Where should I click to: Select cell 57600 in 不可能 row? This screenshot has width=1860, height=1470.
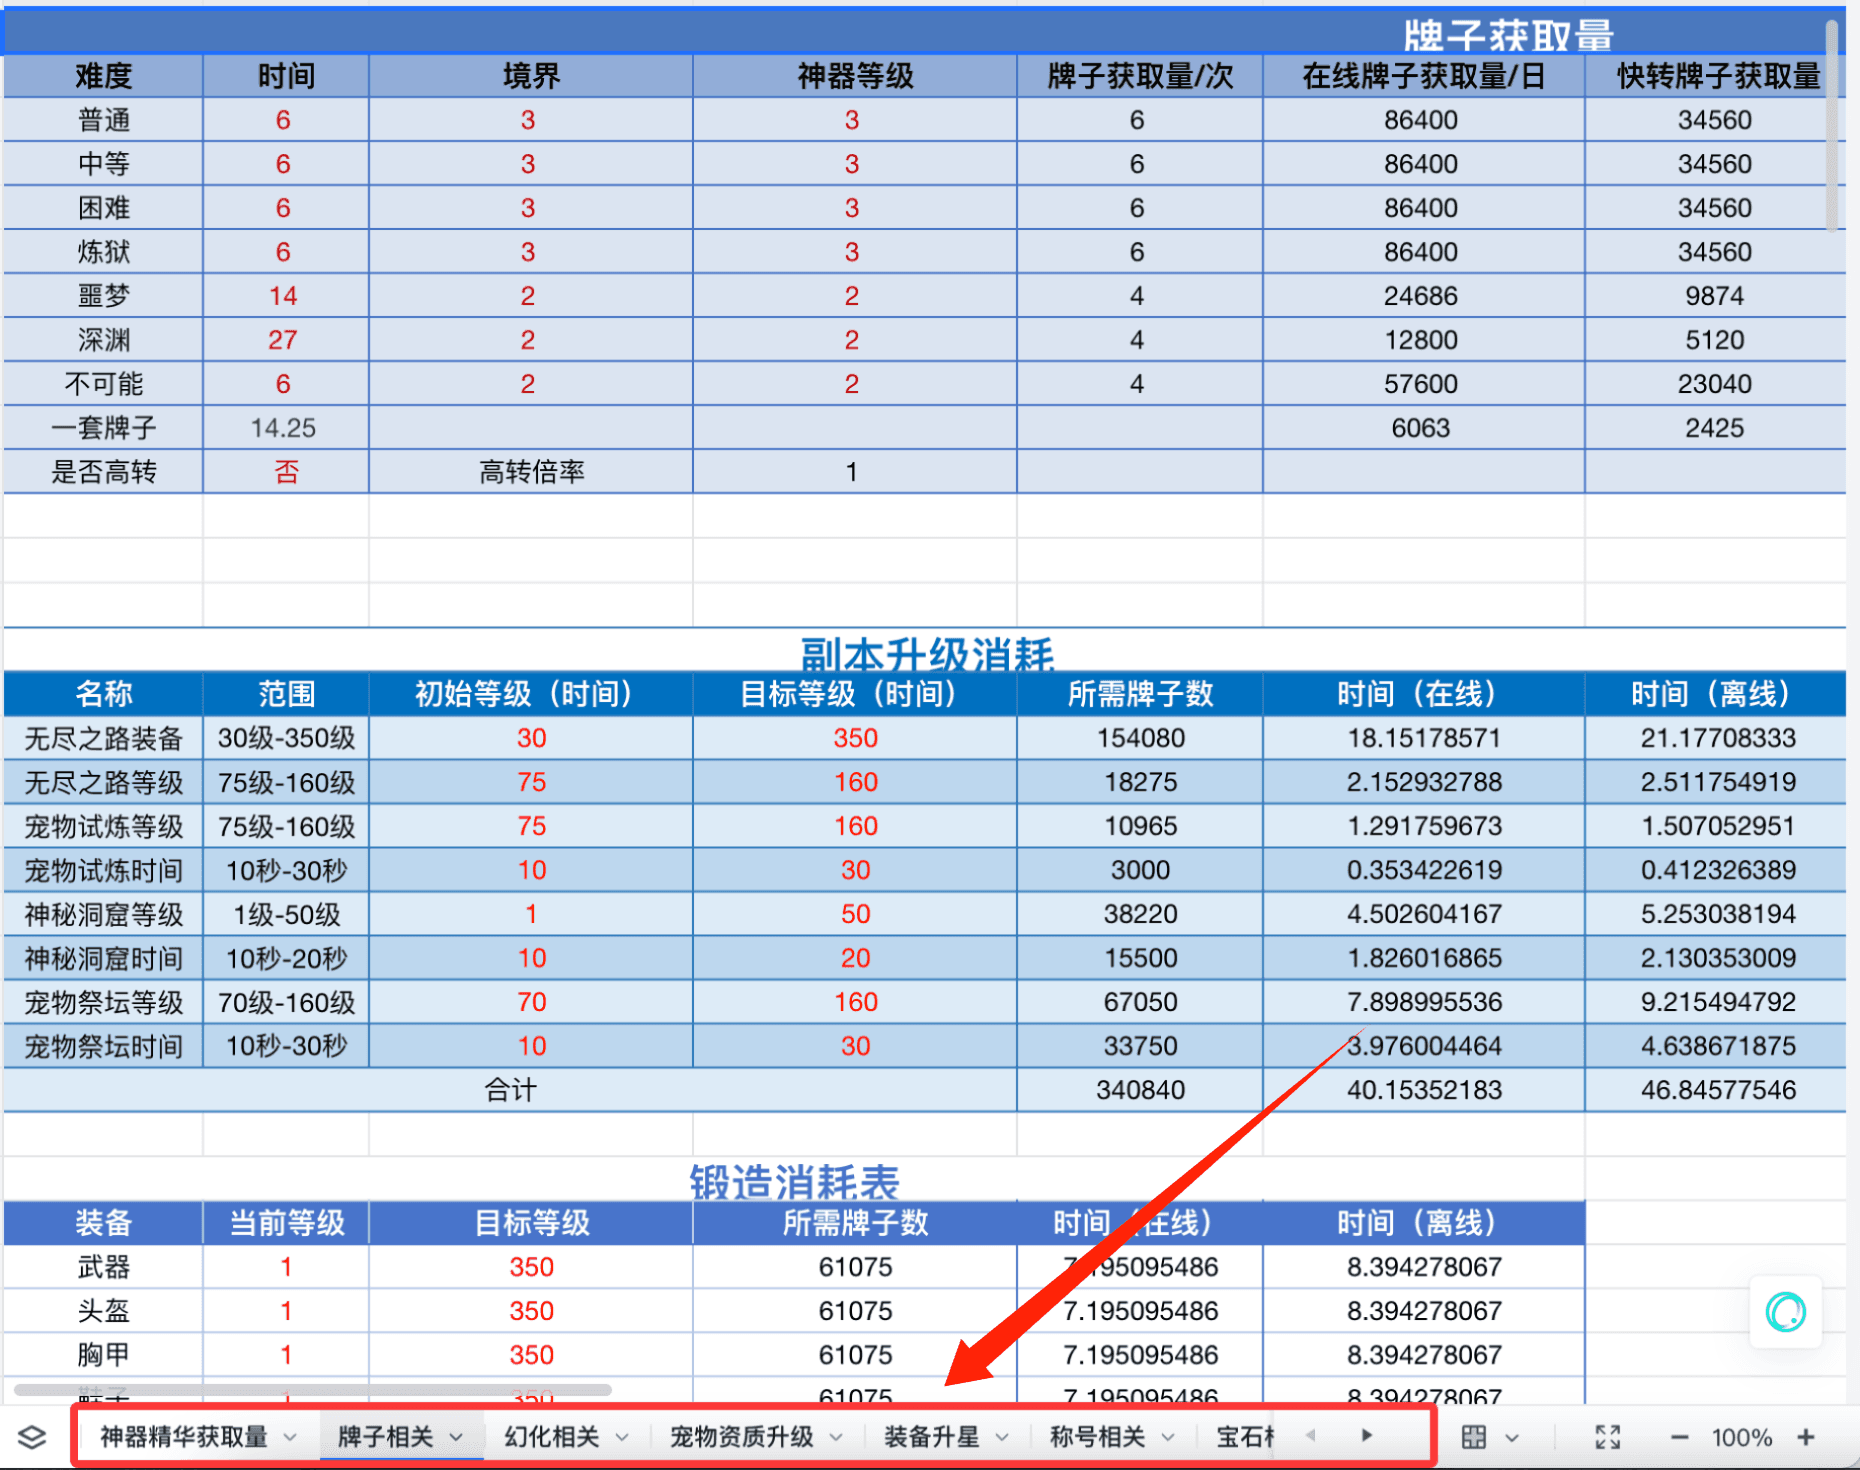[1424, 384]
